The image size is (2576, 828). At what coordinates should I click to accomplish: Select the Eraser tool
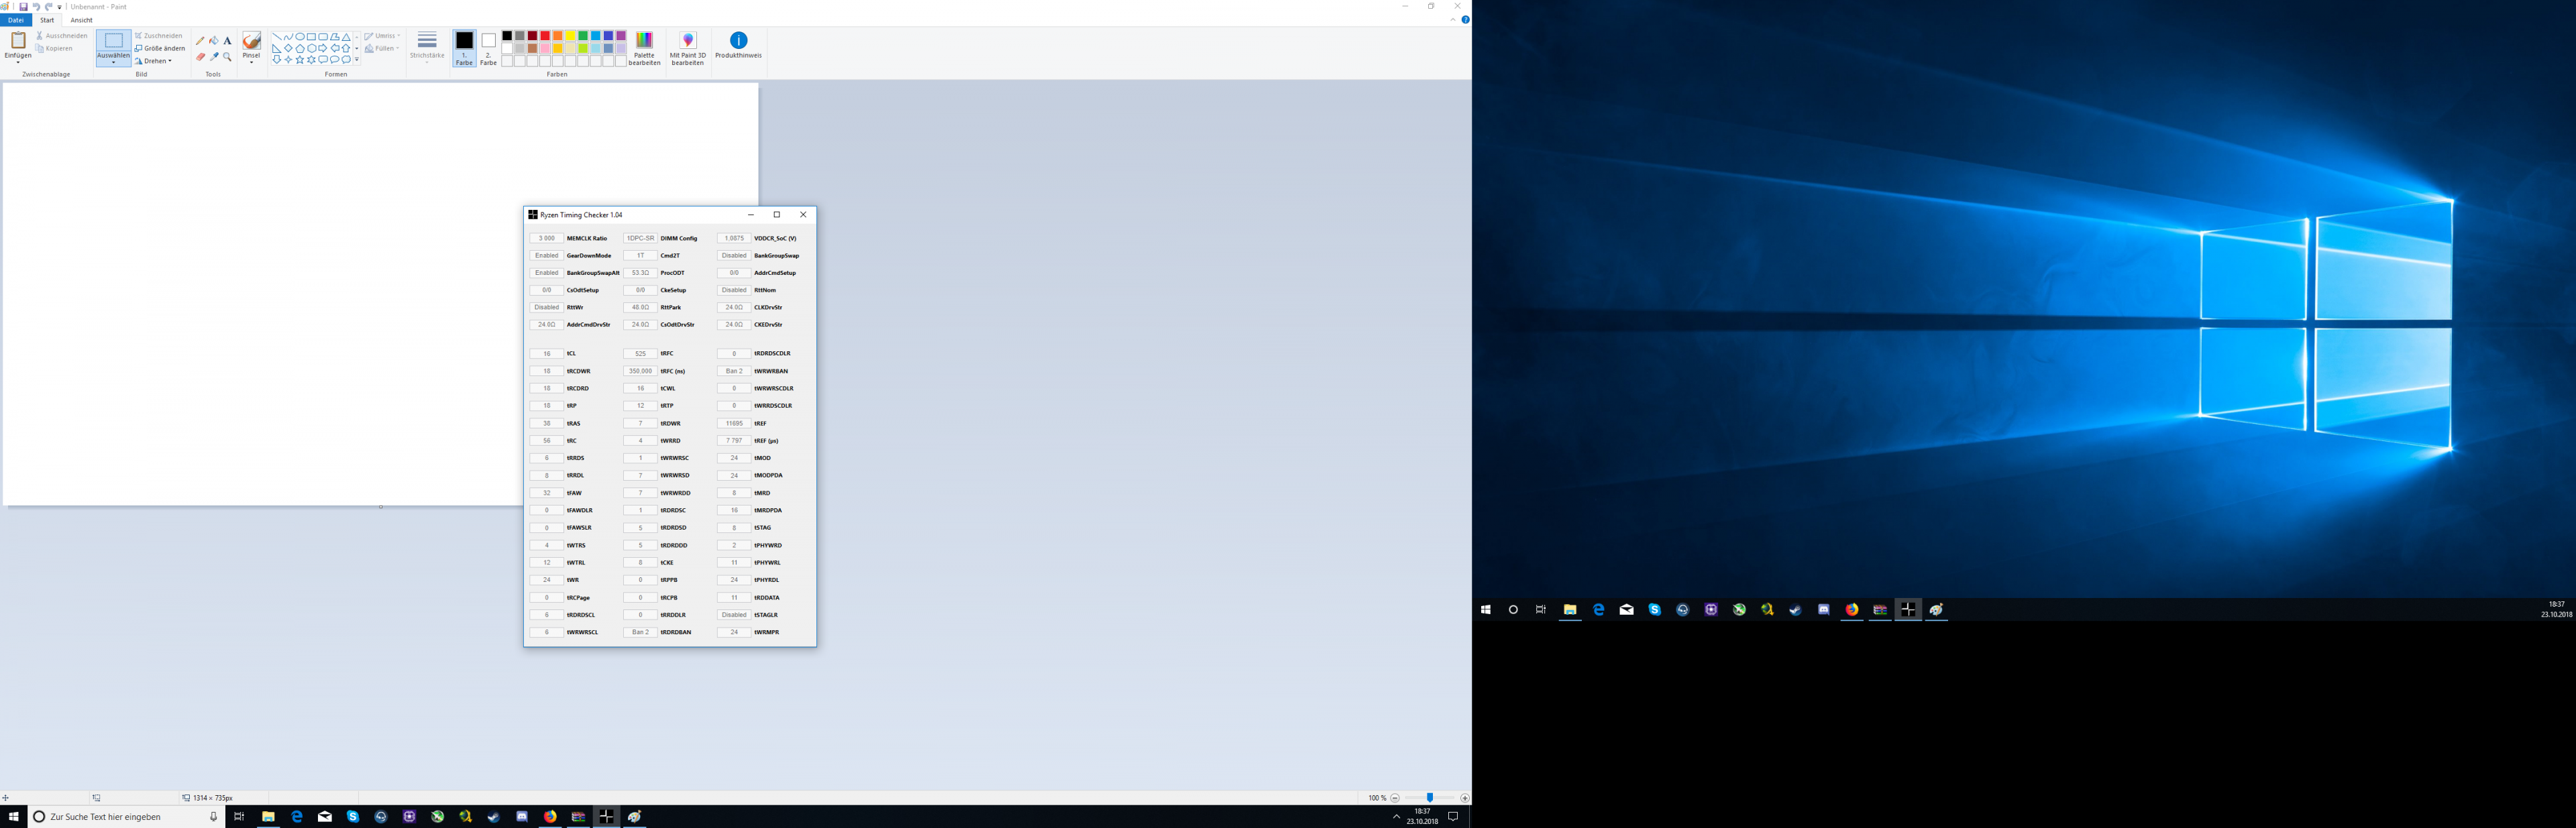200,57
